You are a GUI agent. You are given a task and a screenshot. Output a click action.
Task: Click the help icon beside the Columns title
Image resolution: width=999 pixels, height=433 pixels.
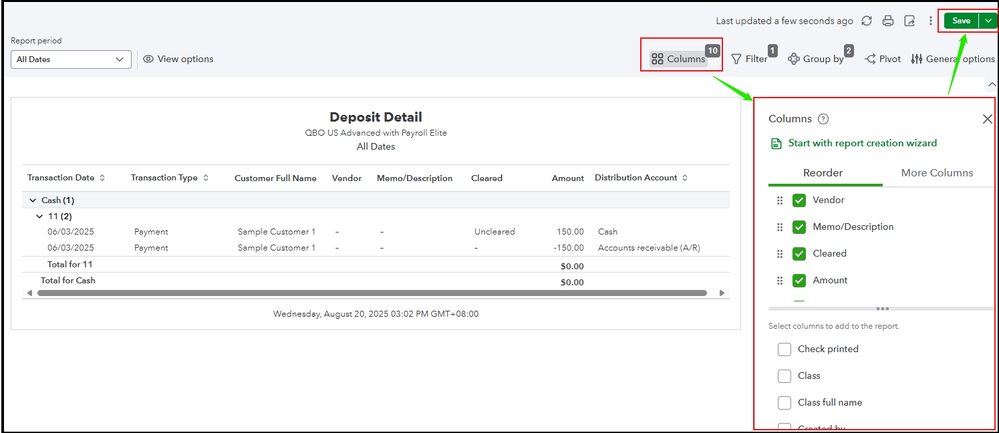click(823, 119)
